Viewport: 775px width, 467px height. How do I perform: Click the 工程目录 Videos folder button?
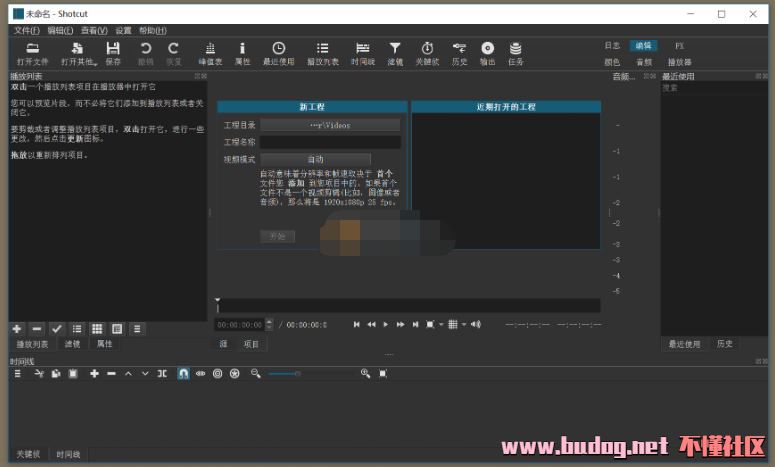click(x=330, y=125)
